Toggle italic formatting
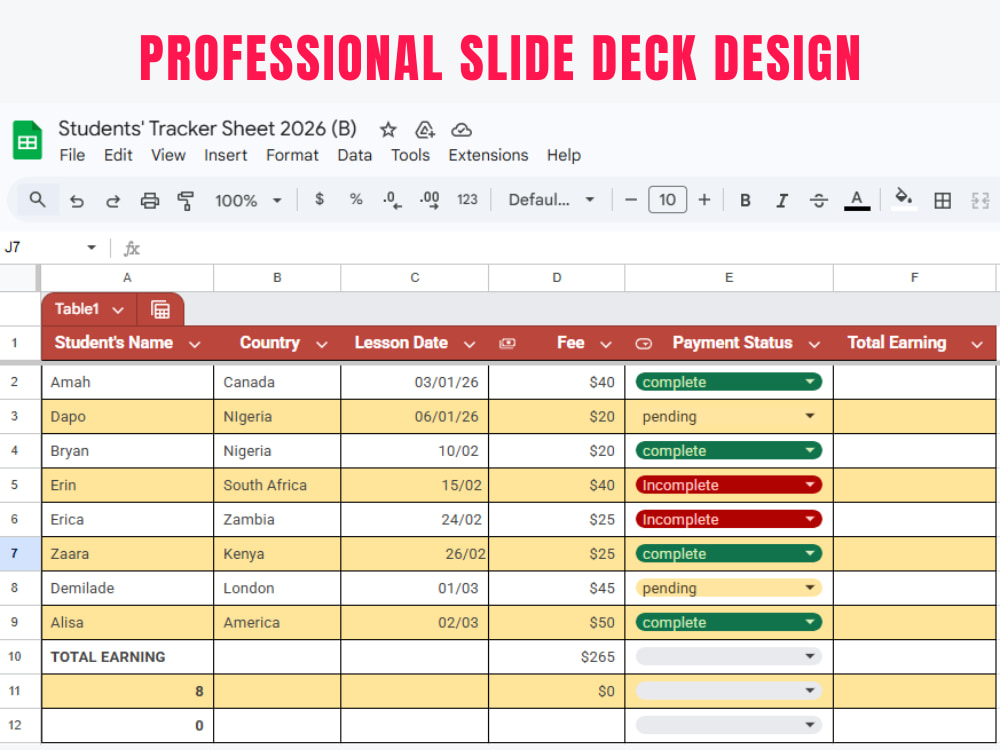The height and width of the screenshot is (750, 1000). [x=782, y=201]
